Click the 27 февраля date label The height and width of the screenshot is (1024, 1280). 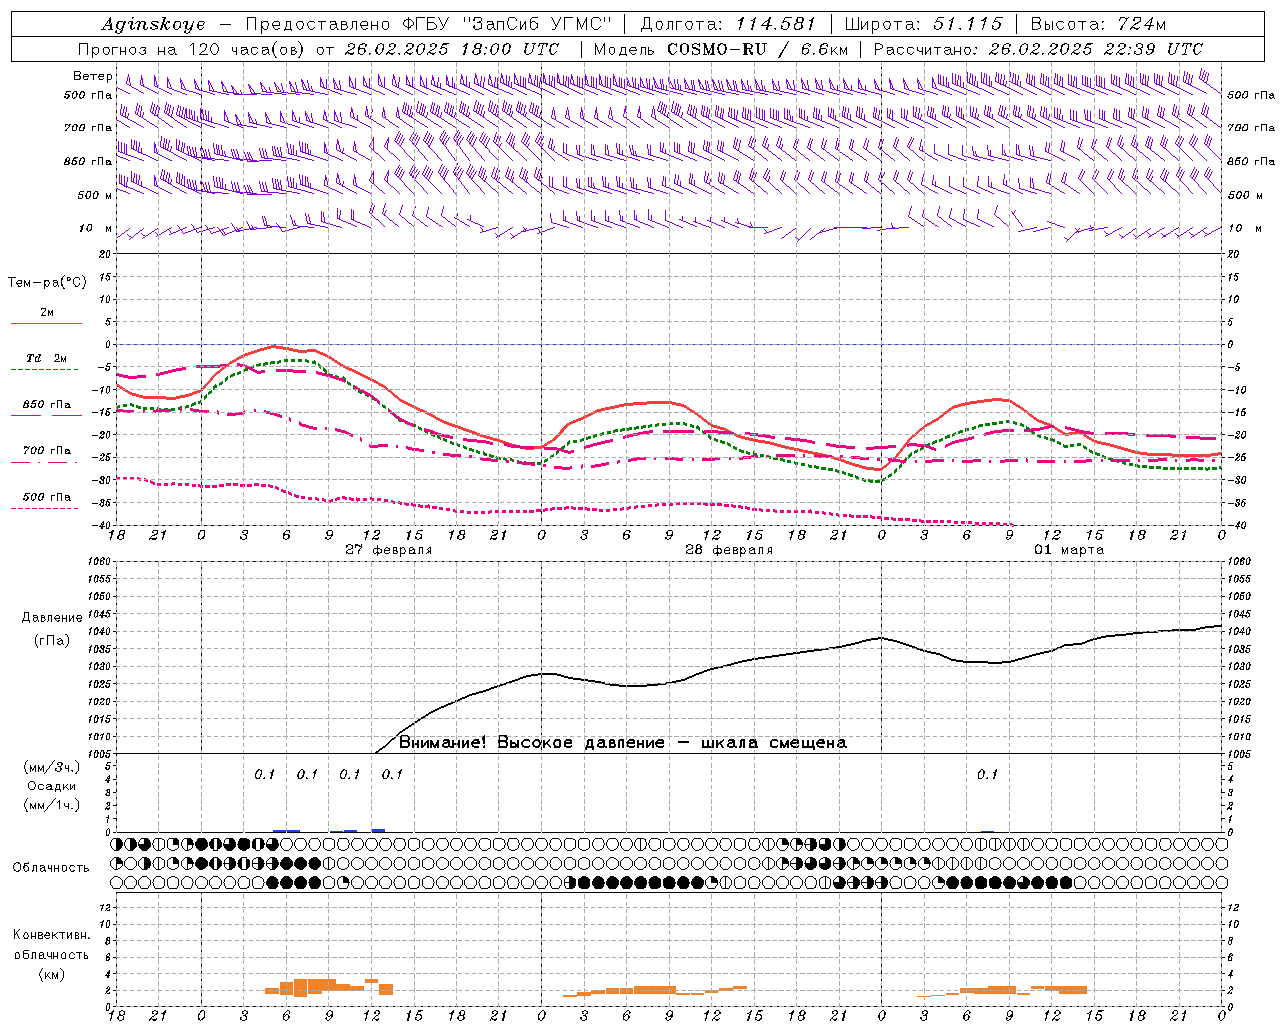(x=389, y=550)
